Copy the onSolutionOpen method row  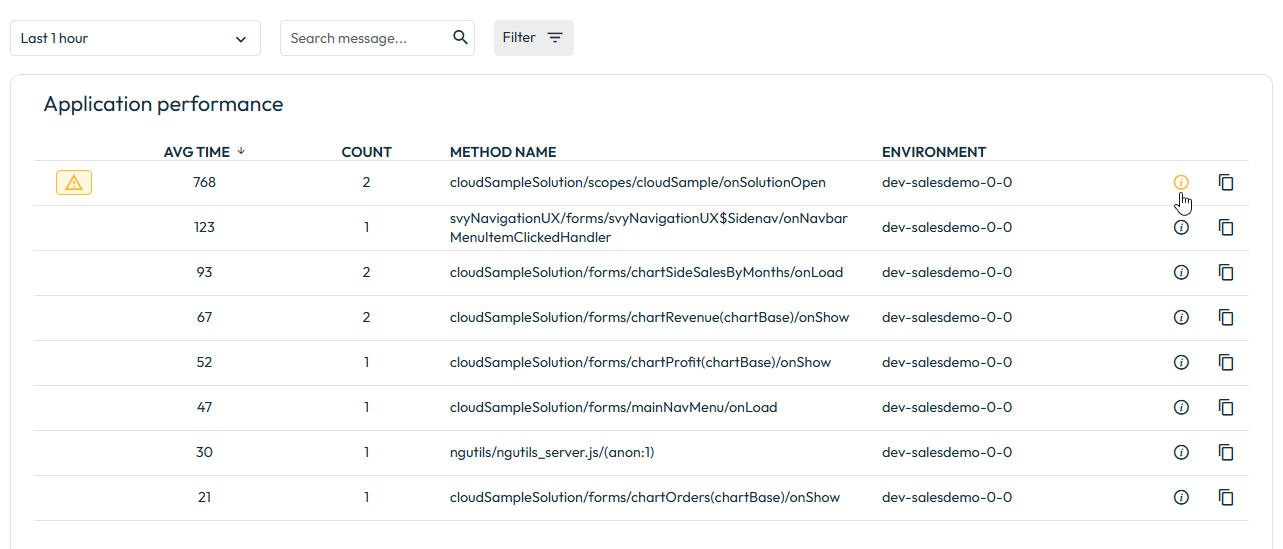point(1226,182)
